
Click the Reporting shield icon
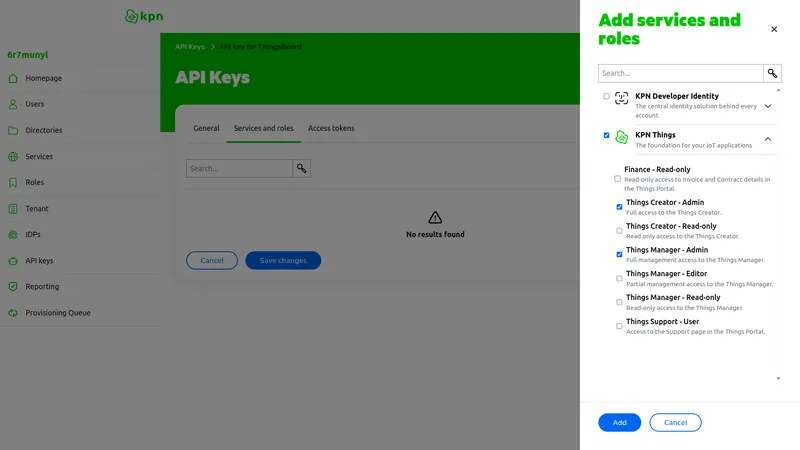tap(13, 287)
